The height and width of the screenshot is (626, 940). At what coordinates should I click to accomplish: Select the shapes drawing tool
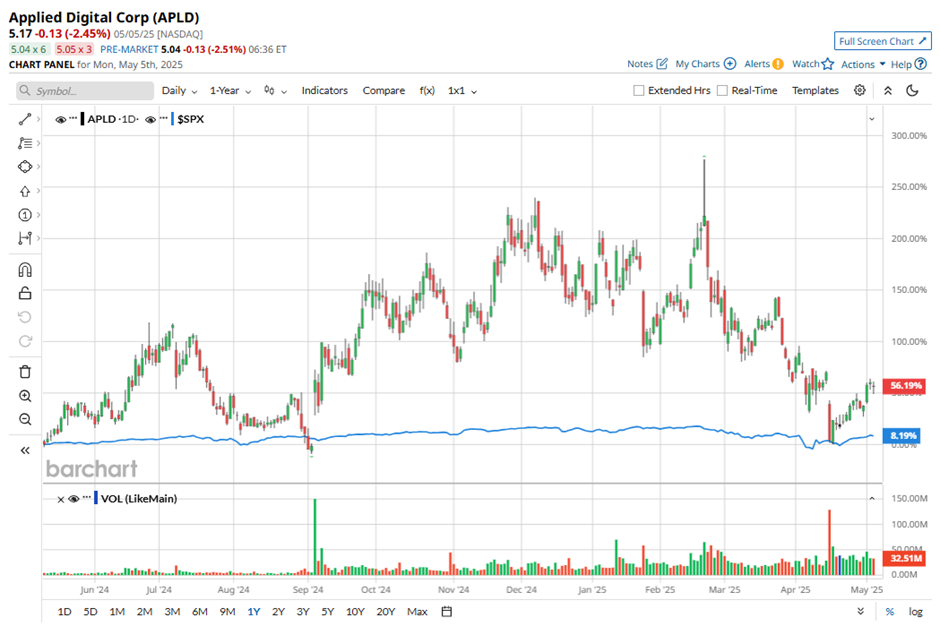point(25,167)
